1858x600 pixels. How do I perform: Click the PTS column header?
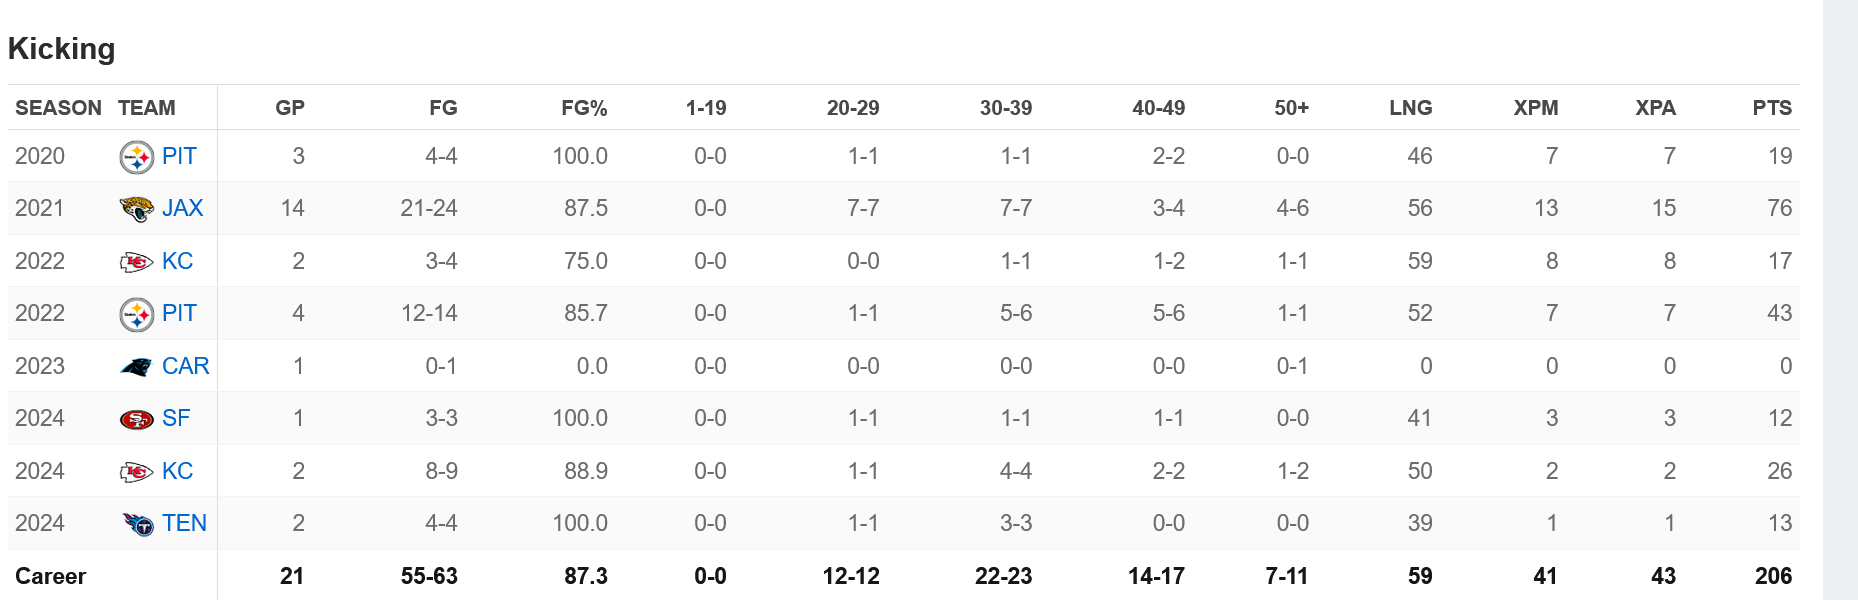pyautogui.click(x=1772, y=108)
